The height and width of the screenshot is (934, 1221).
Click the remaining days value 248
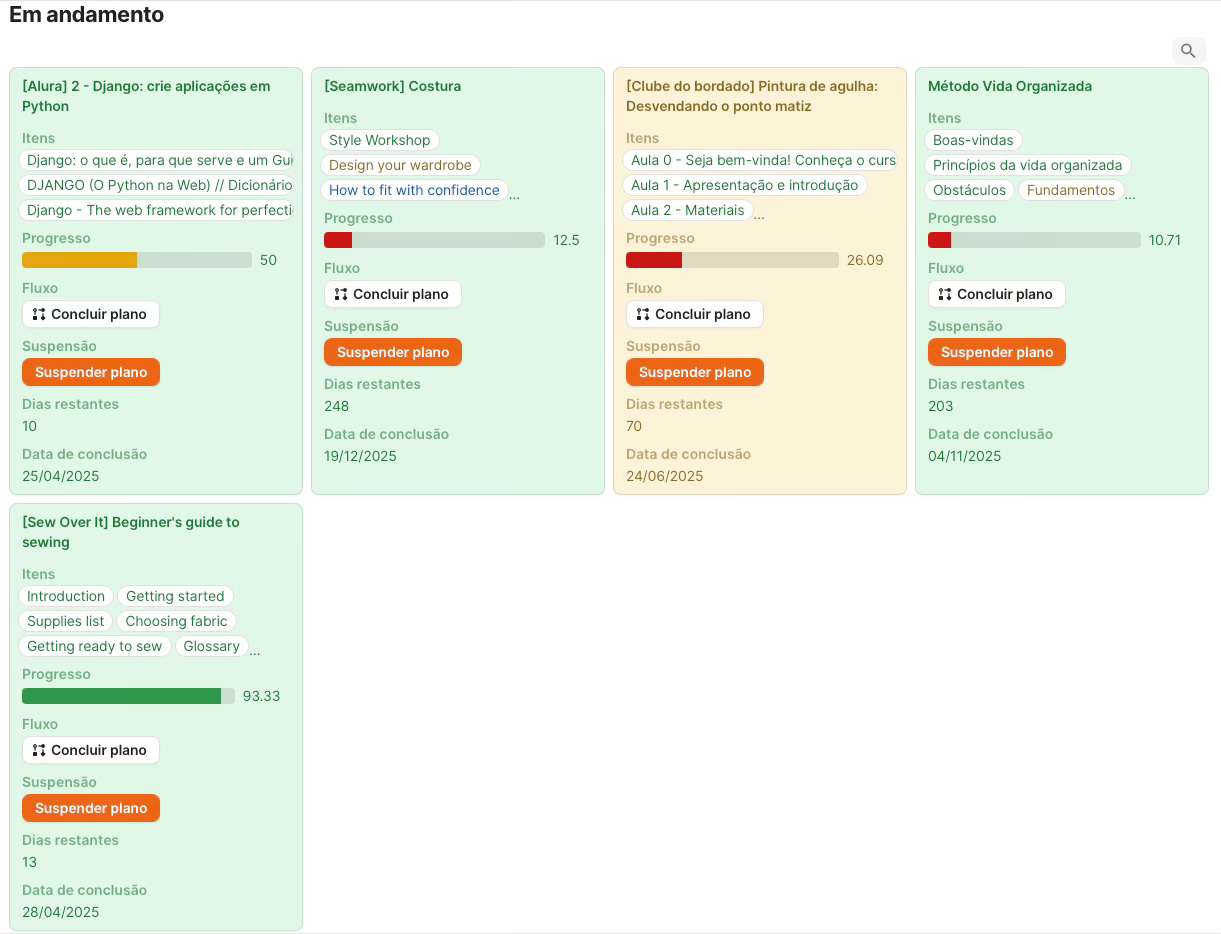[337, 406]
